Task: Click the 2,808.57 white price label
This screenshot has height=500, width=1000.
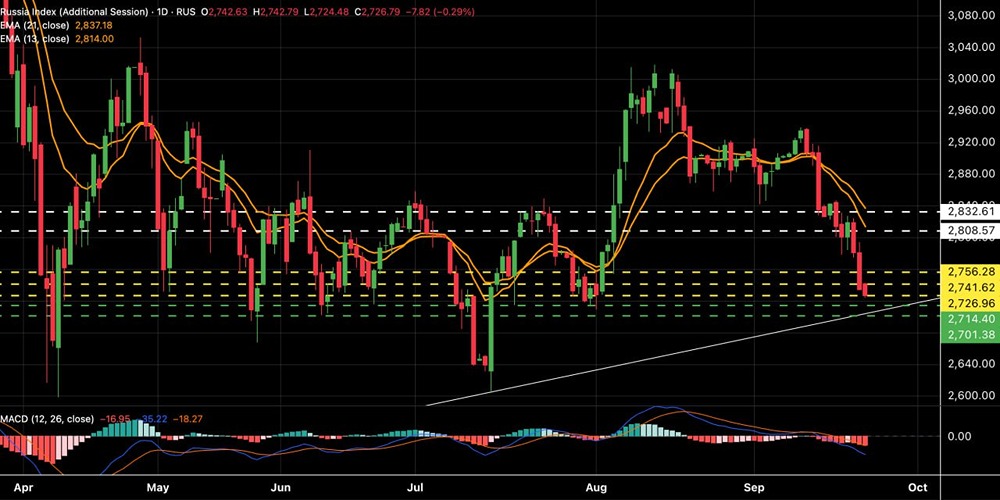Action: 968,230
